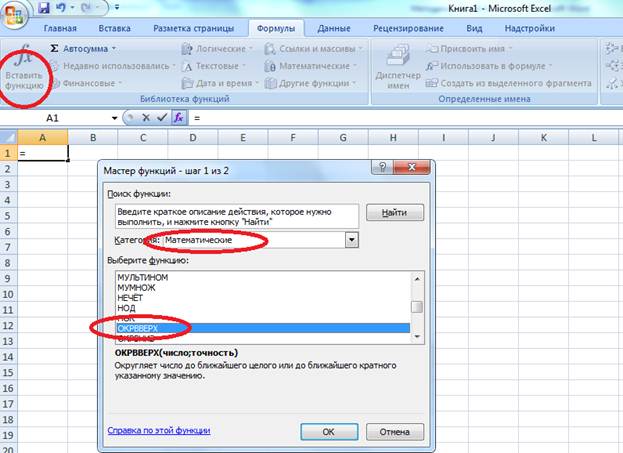This screenshot has width=623, height=453.
Task: Open Текстовые functions menu
Action: pos(214,66)
